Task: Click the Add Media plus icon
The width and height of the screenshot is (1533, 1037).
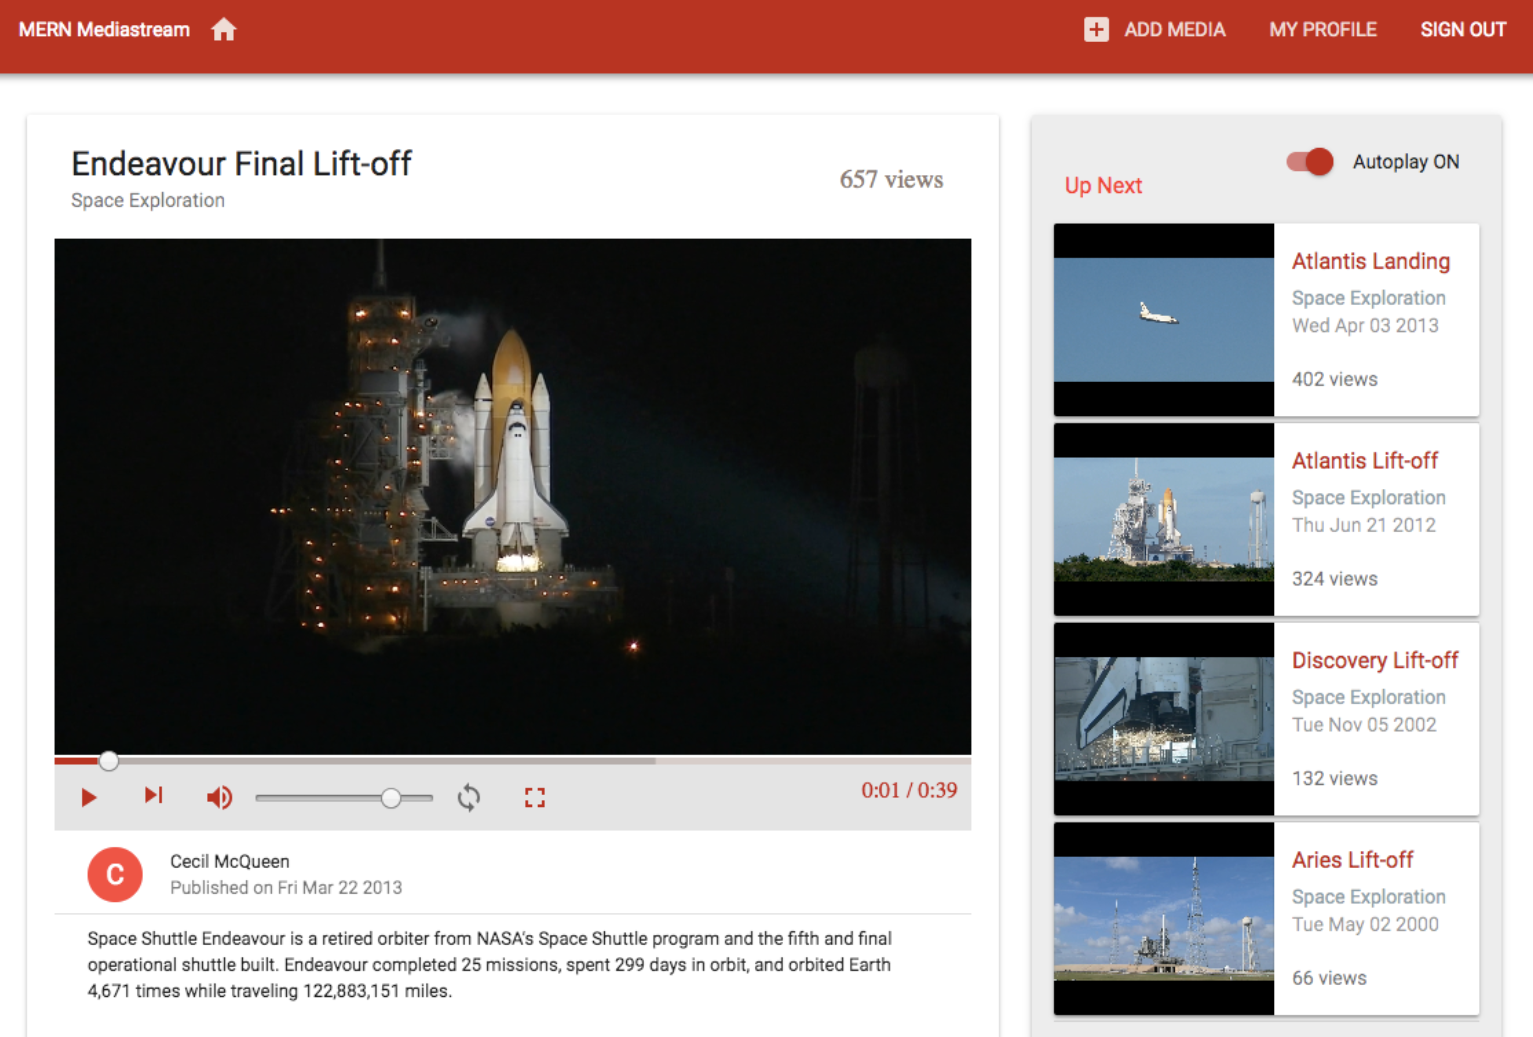Action: [1096, 29]
